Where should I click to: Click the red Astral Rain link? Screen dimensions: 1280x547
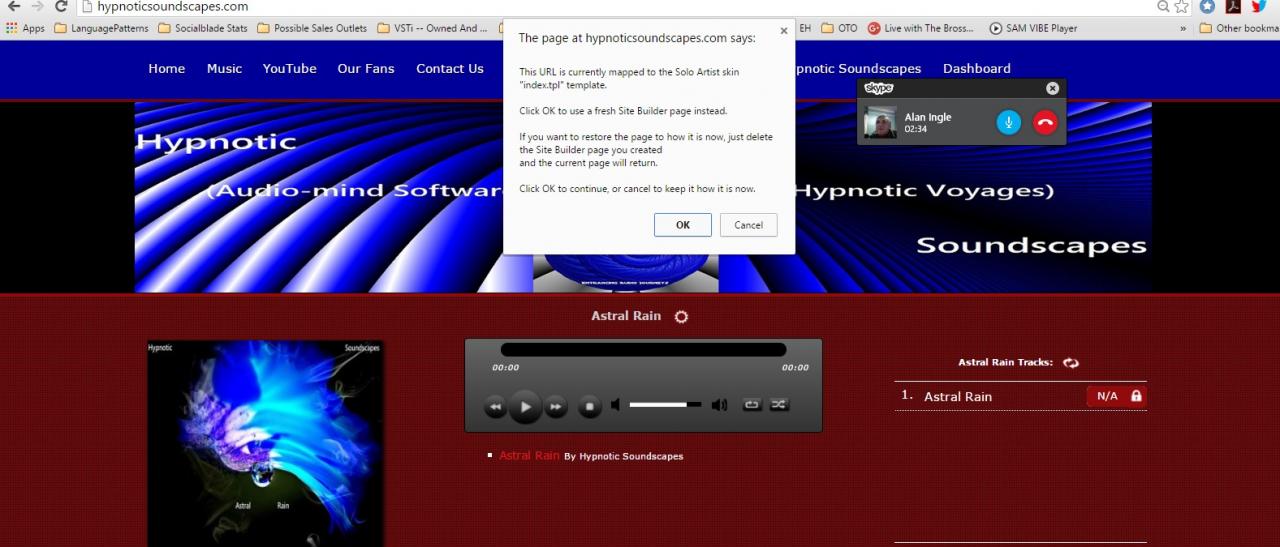click(x=529, y=455)
